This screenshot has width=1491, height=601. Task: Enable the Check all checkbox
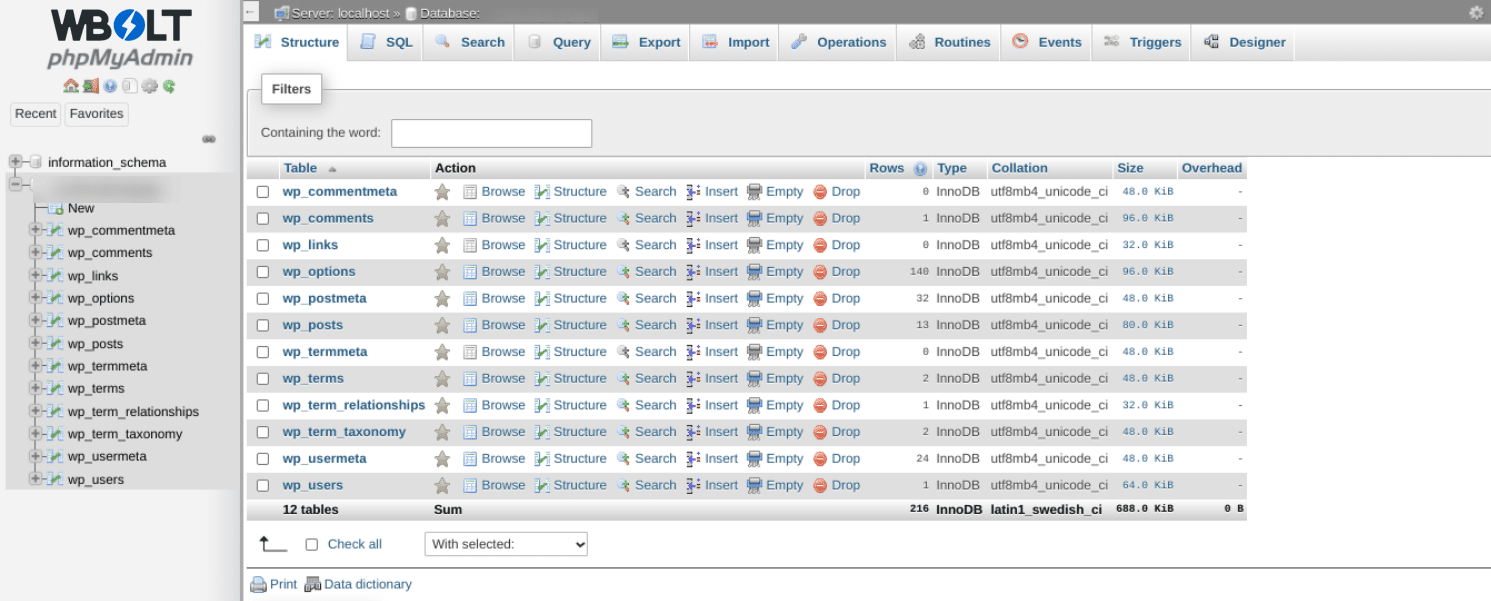312,545
